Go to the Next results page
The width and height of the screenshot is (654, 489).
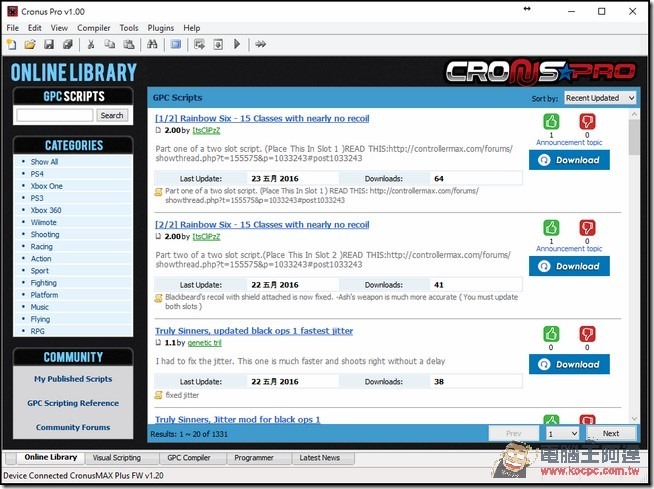pyautogui.click(x=610, y=433)
